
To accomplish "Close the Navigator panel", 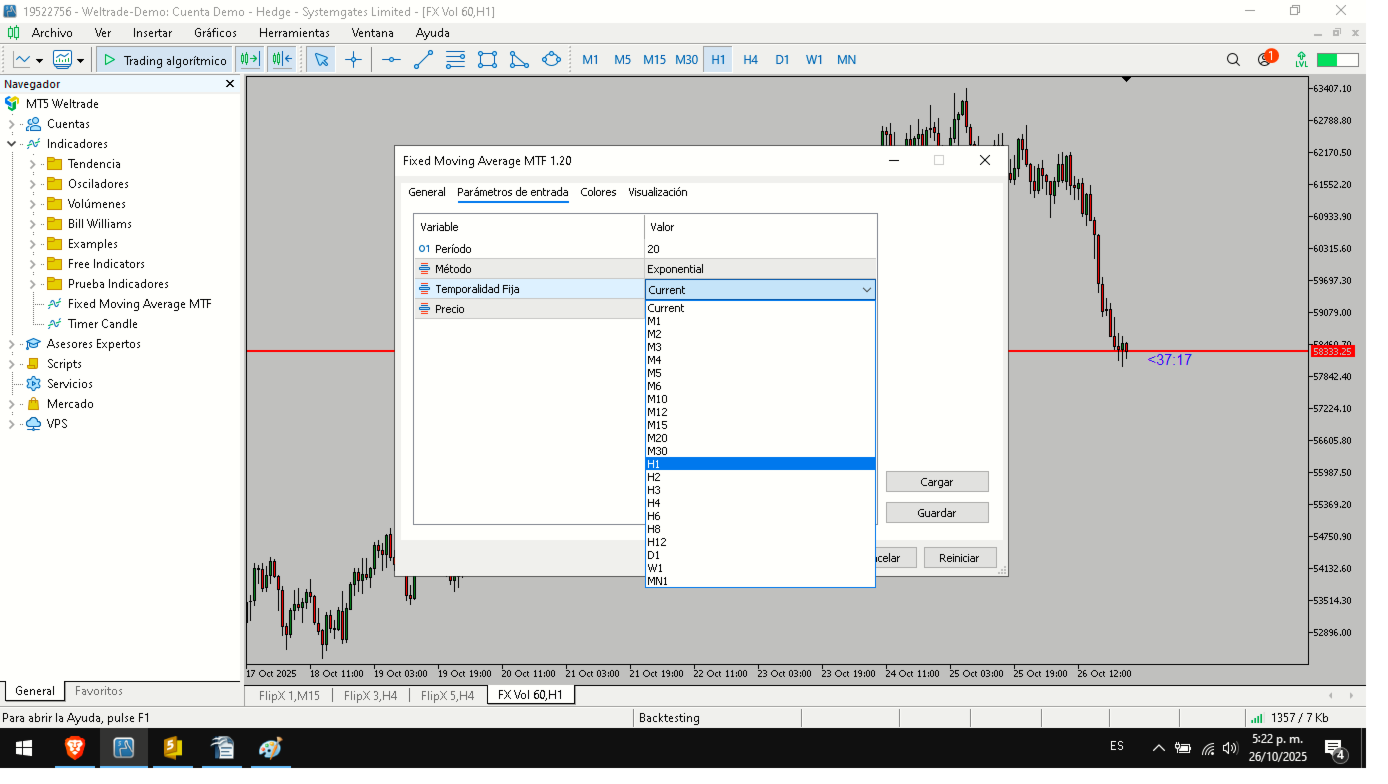I will point(230,84).
